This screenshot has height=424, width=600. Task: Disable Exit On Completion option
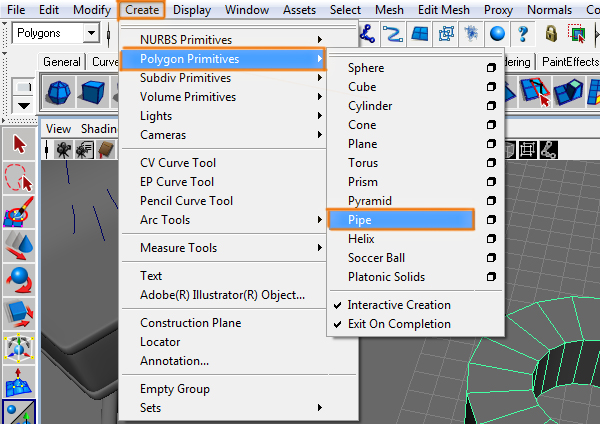(x=399, y=324)
